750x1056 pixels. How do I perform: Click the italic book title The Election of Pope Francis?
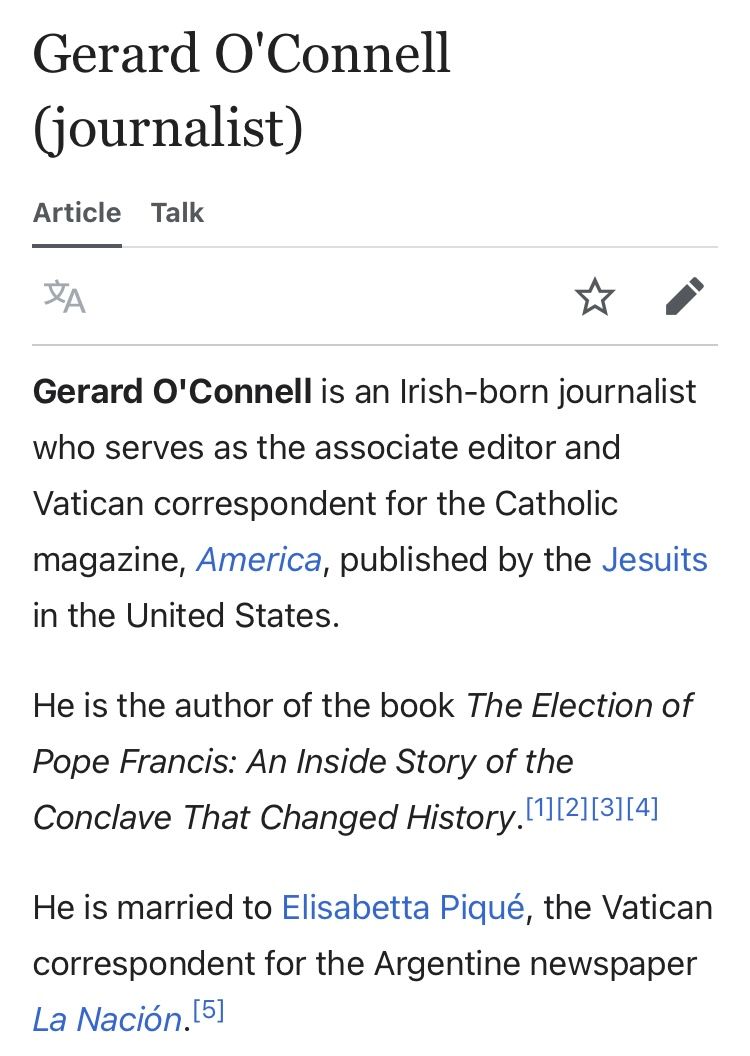pos(363,761)
